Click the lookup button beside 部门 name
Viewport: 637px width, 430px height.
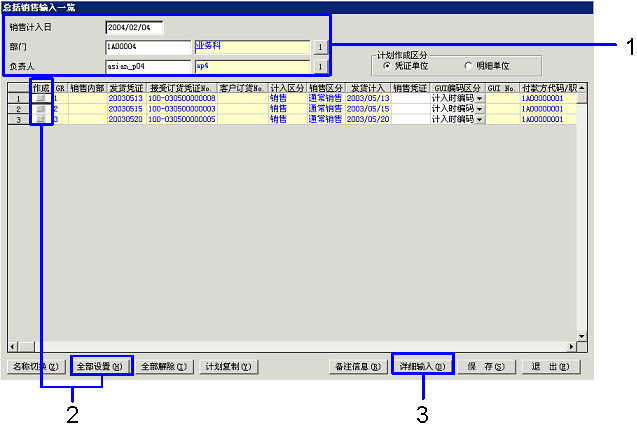pos(320,47)
